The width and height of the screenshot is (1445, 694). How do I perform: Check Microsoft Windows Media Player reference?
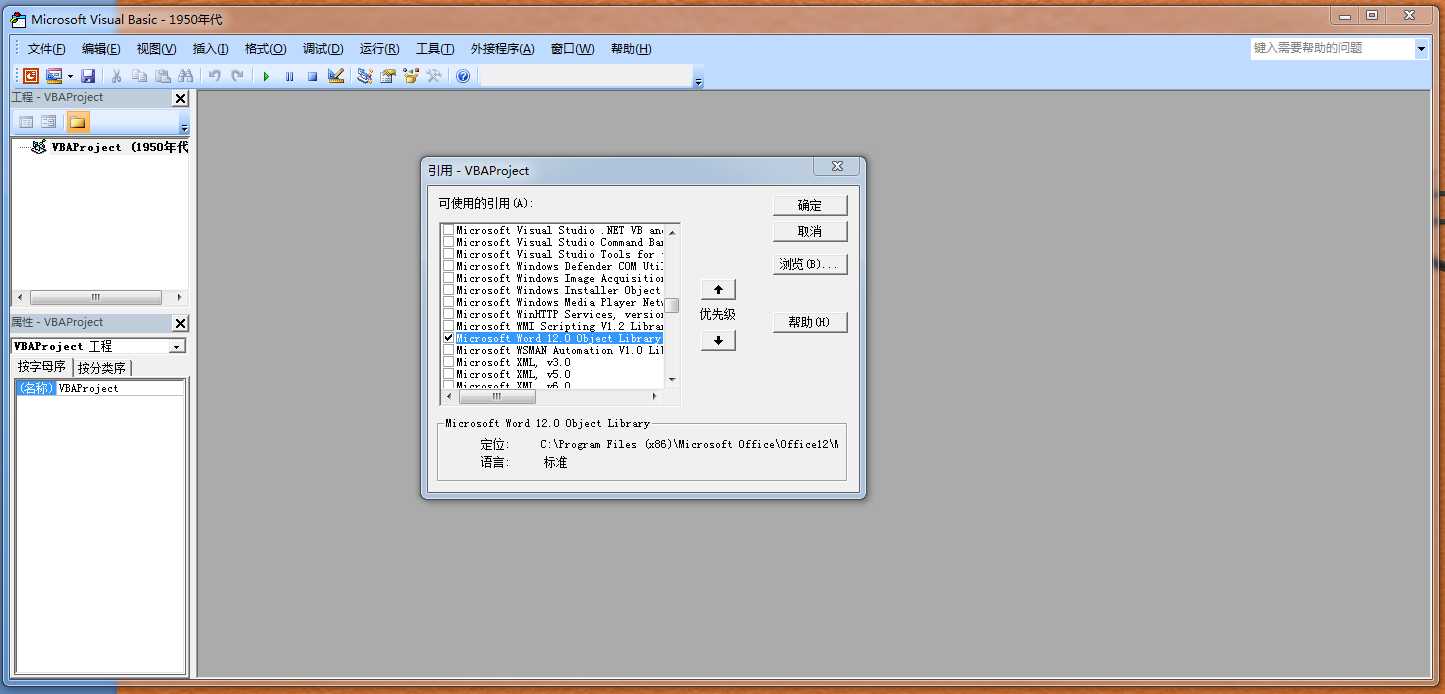click(448, 302)
